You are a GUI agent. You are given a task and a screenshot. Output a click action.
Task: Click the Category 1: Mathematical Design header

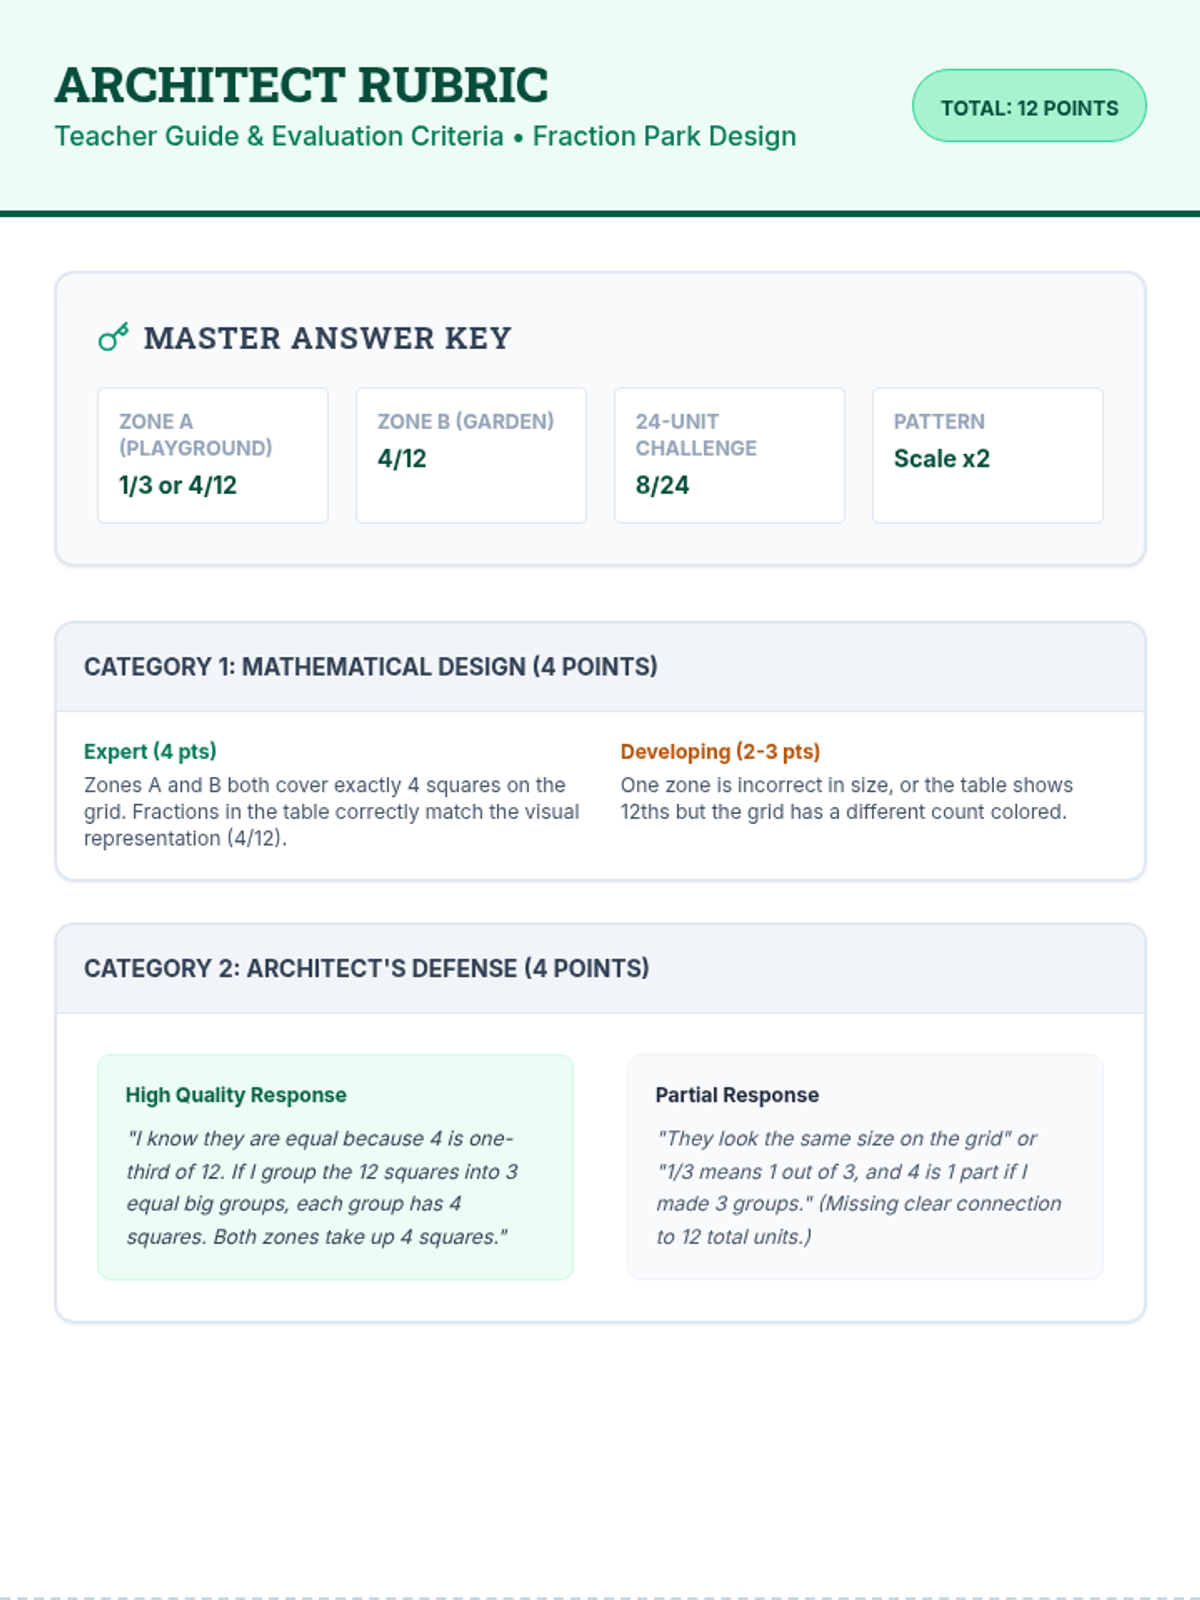[371, 667]
